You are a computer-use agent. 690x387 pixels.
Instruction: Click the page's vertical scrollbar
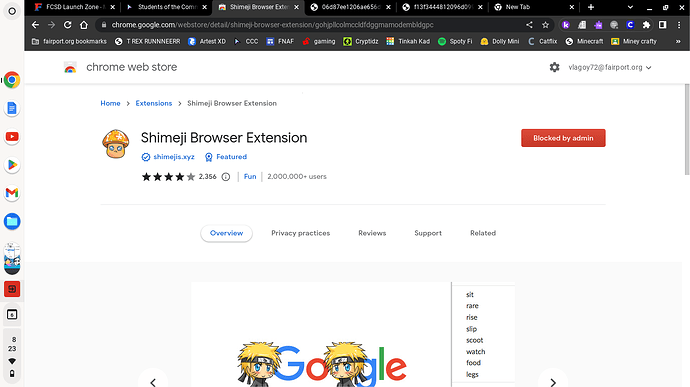[x=687, y=129]
